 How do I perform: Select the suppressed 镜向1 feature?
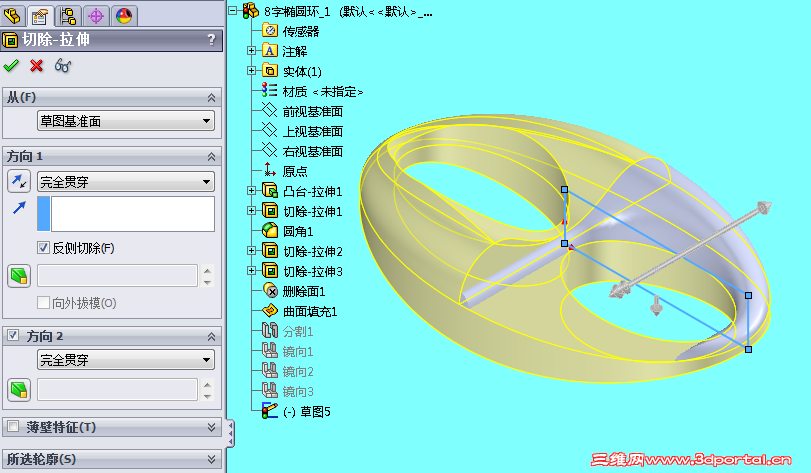[x=298, y=352]
